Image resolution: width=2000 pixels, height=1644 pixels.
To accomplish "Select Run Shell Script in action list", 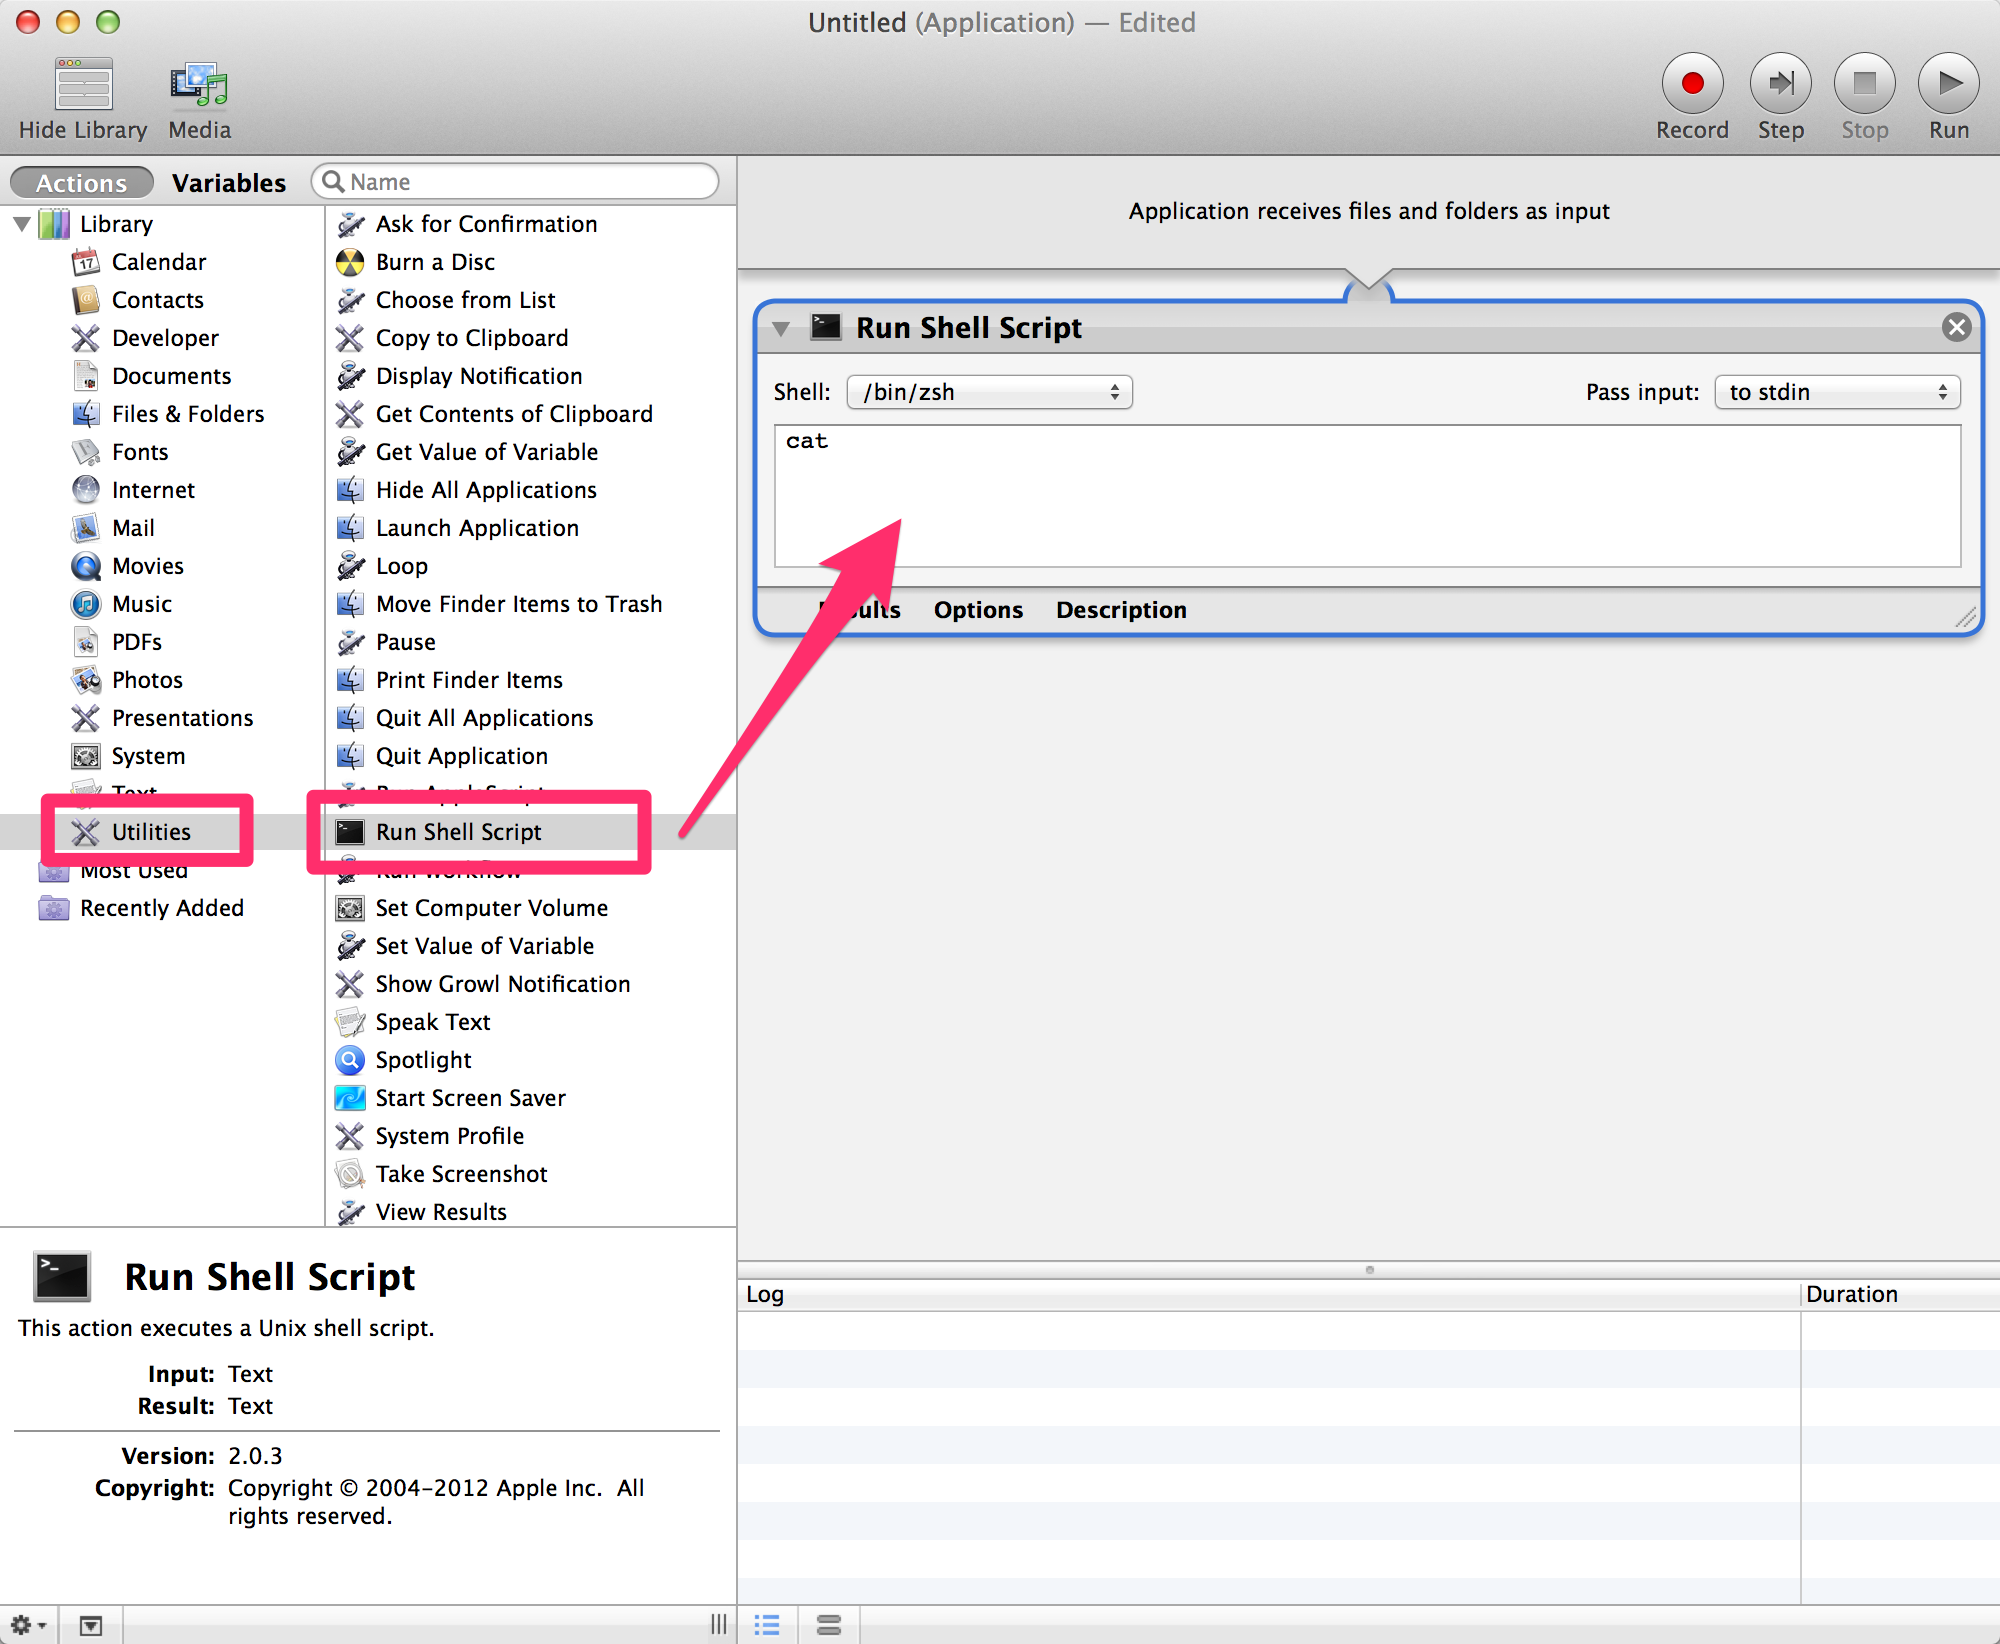I will pos(459,832).
